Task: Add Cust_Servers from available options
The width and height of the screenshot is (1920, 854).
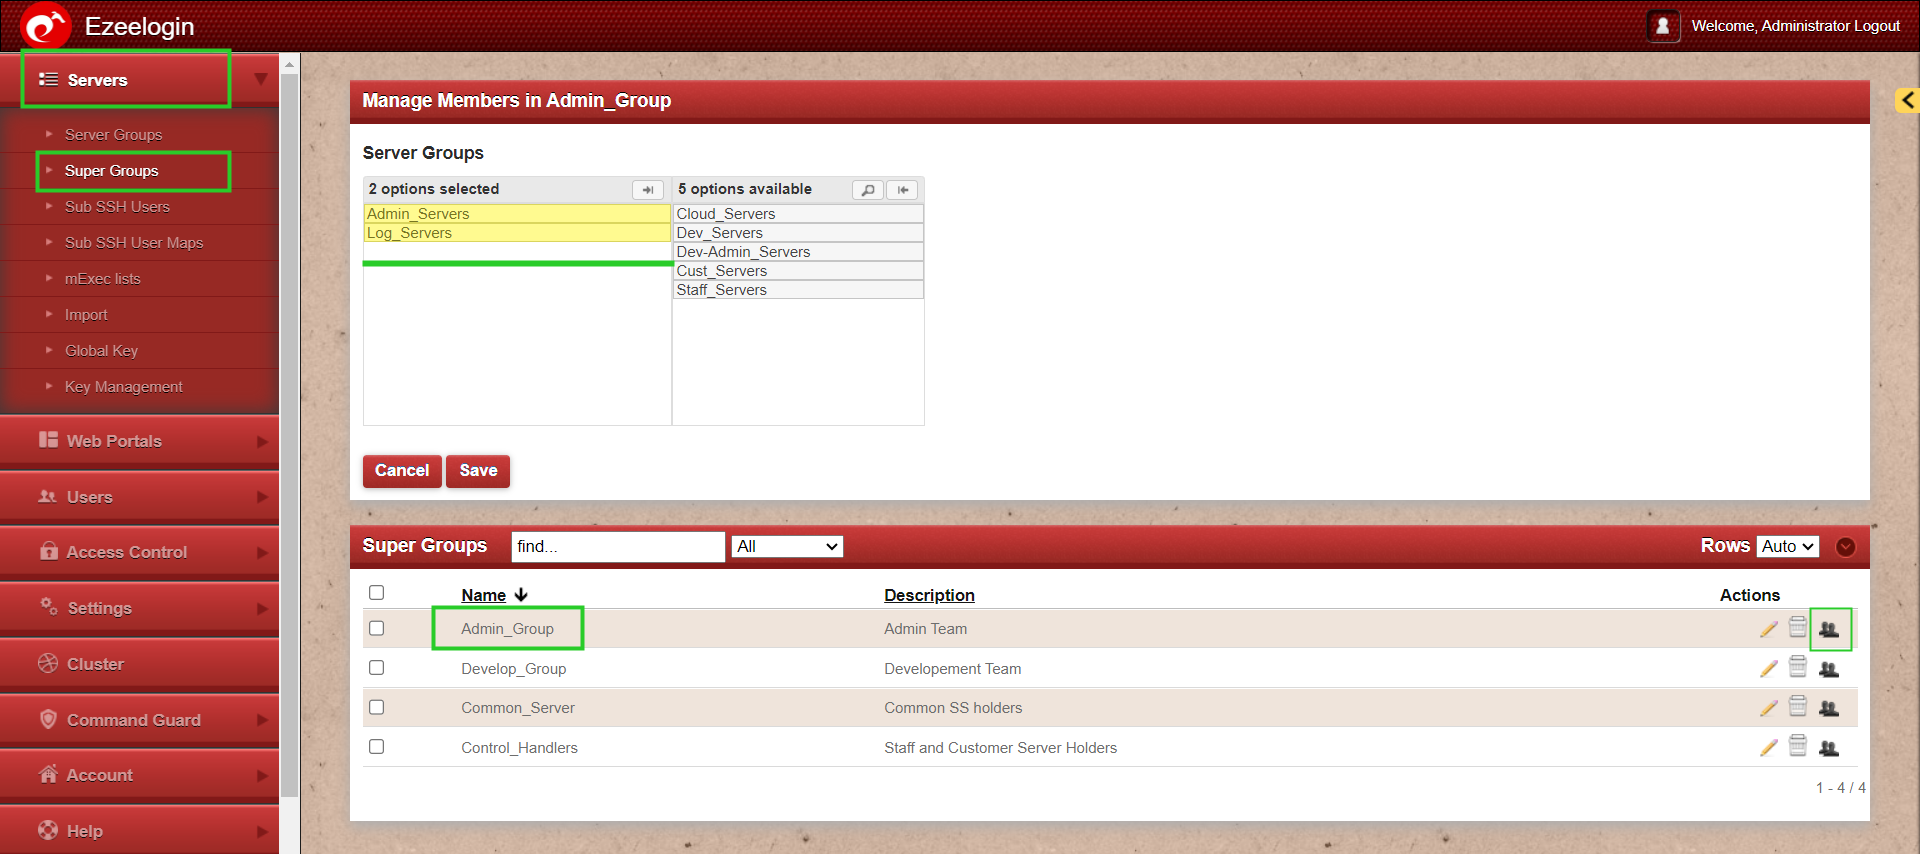Action: [798, 271]
